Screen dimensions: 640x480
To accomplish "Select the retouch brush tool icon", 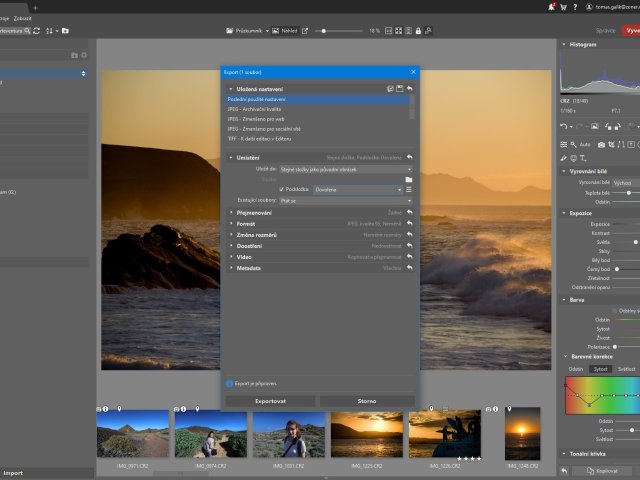I will (x=564, y=158).
